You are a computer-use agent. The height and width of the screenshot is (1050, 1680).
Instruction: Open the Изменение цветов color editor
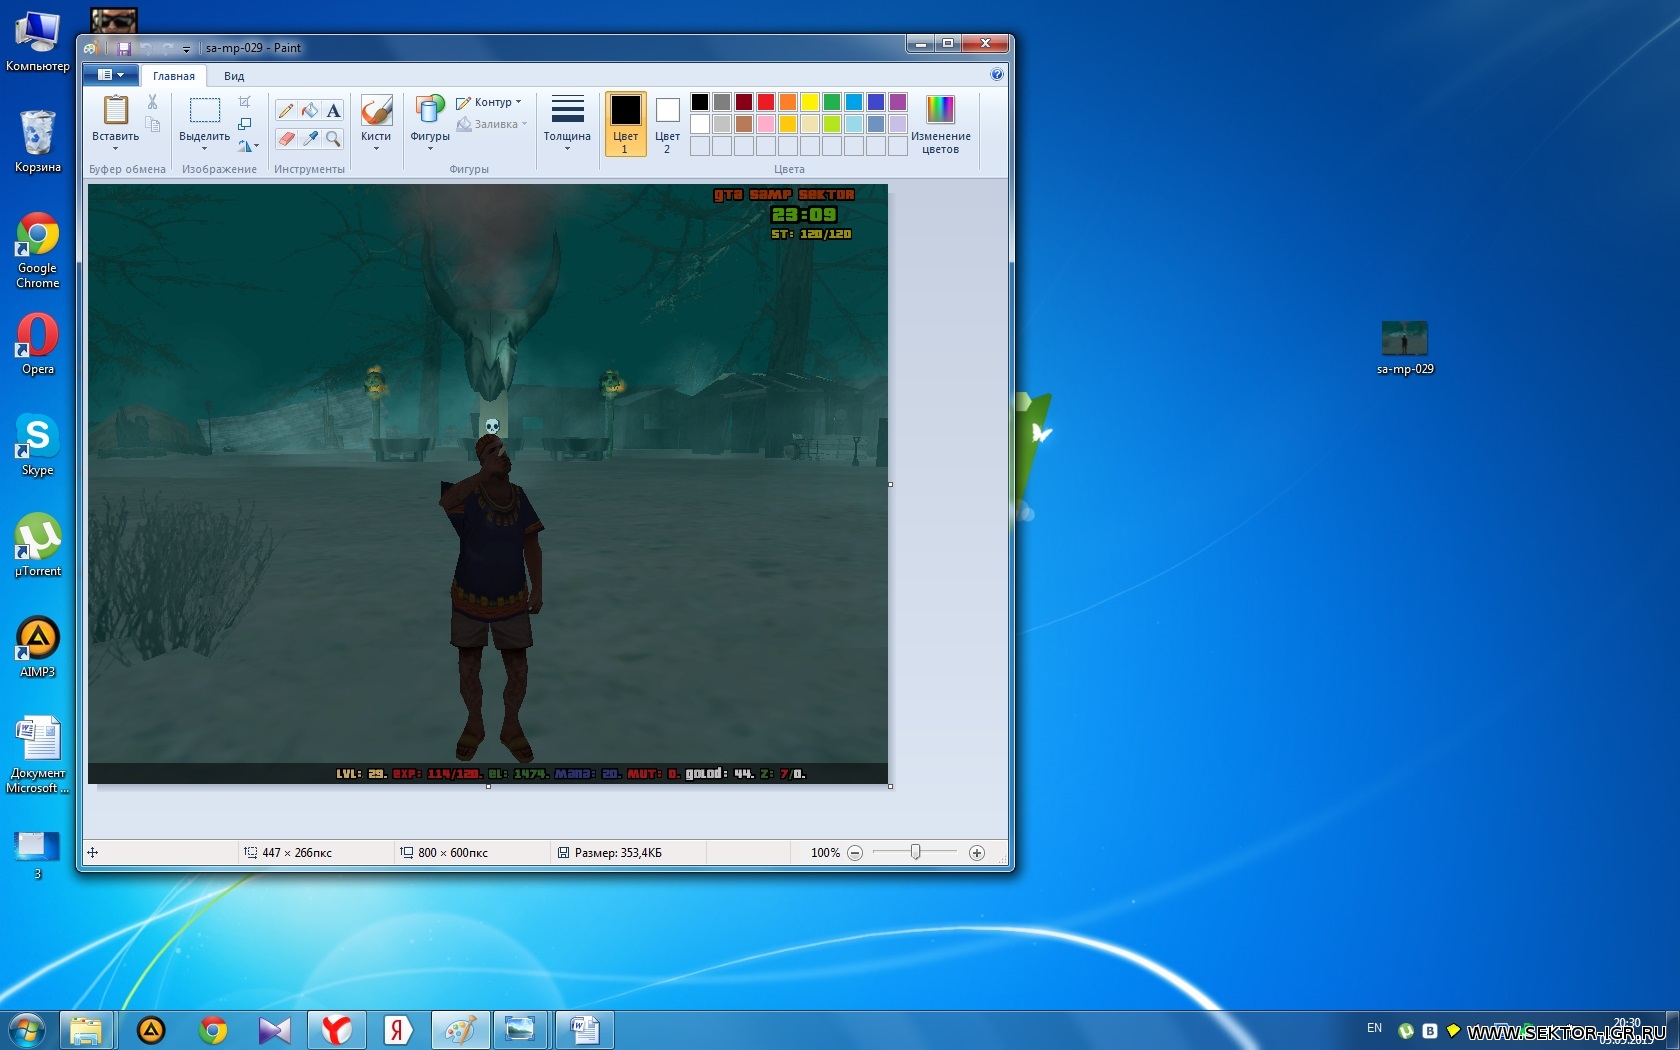(x=940, y=124)
